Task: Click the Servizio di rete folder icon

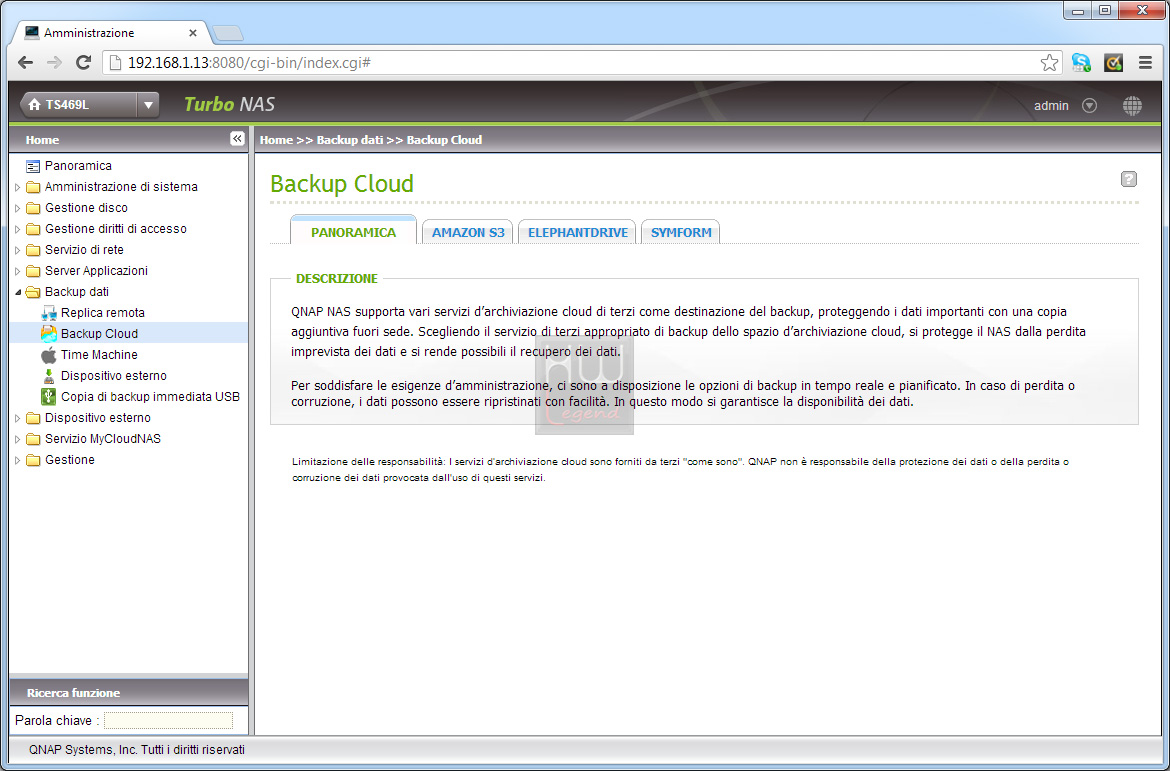Action: coord(33,249)
